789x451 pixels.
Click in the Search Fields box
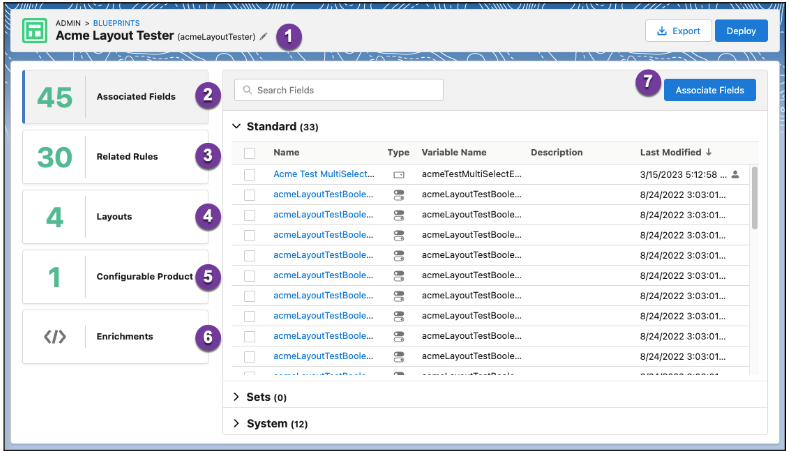click(339, 90)
